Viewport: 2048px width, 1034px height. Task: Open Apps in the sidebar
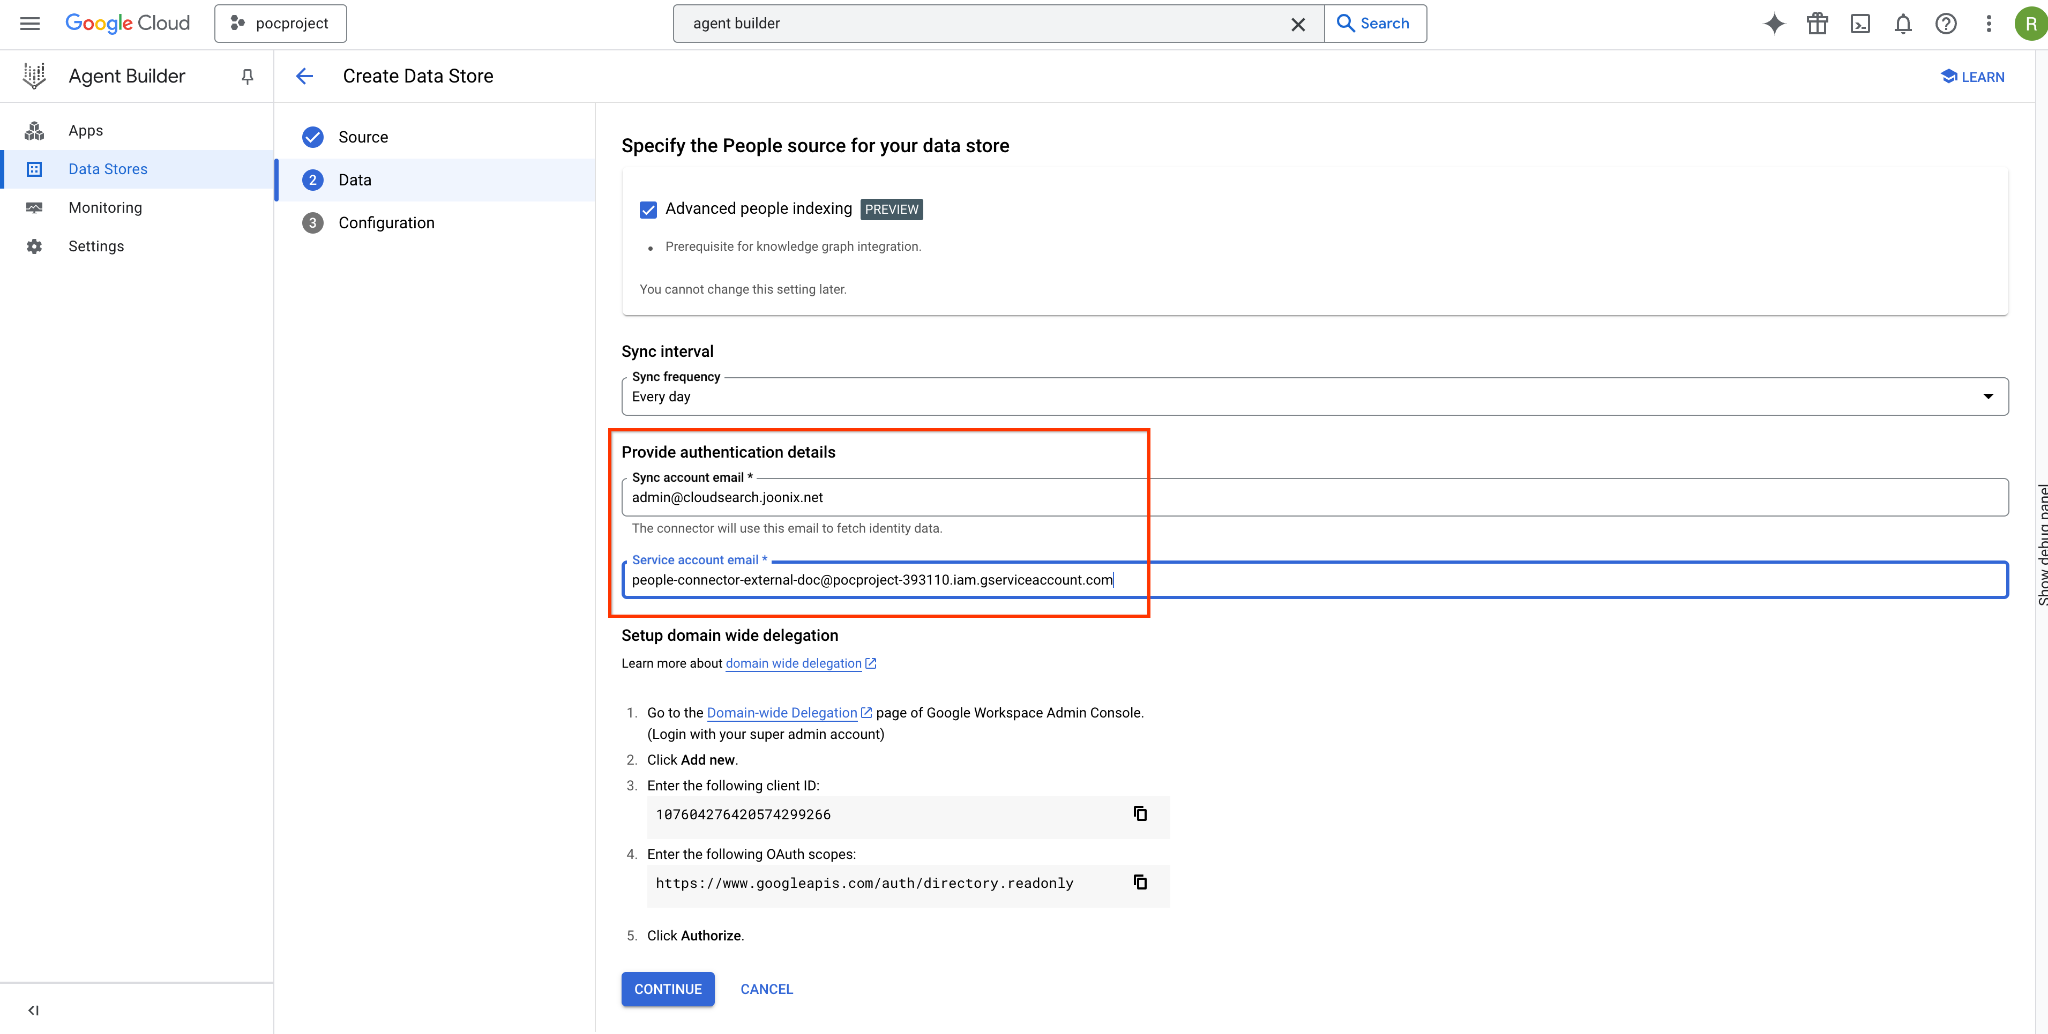pos(137,130)
